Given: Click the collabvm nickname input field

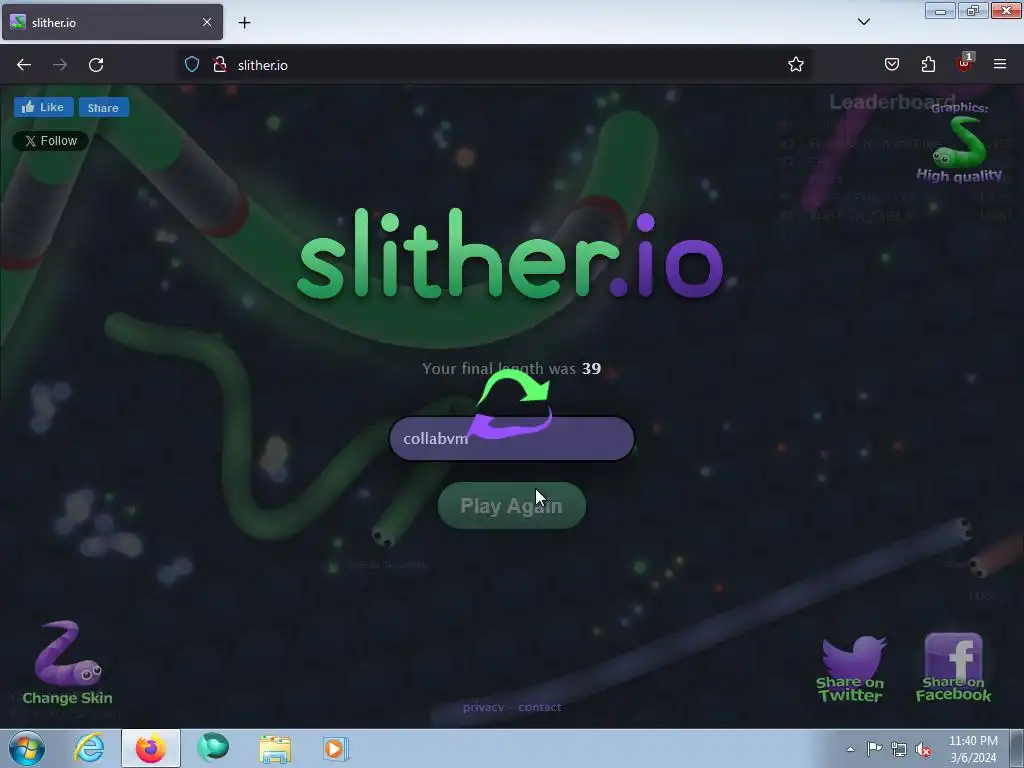Looking at the screenshot, I should 511,438.
